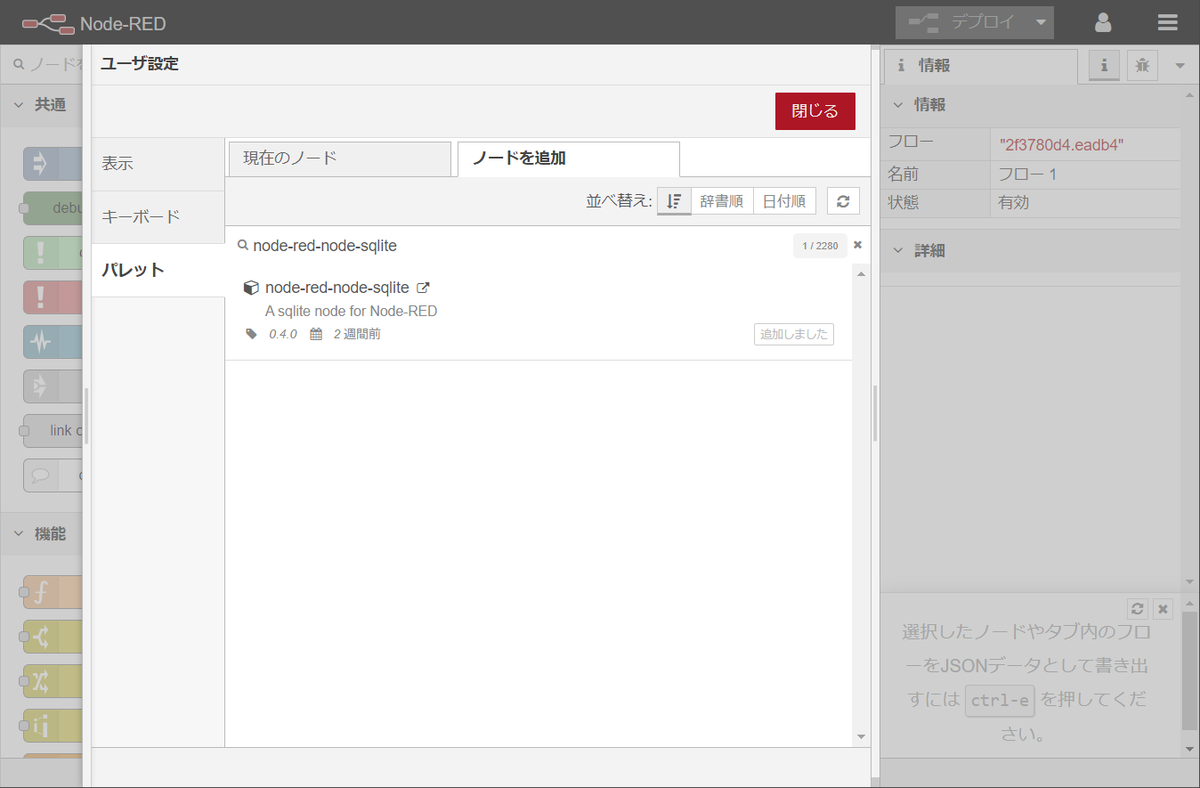Click the 追加しました button

click(794, 335)
